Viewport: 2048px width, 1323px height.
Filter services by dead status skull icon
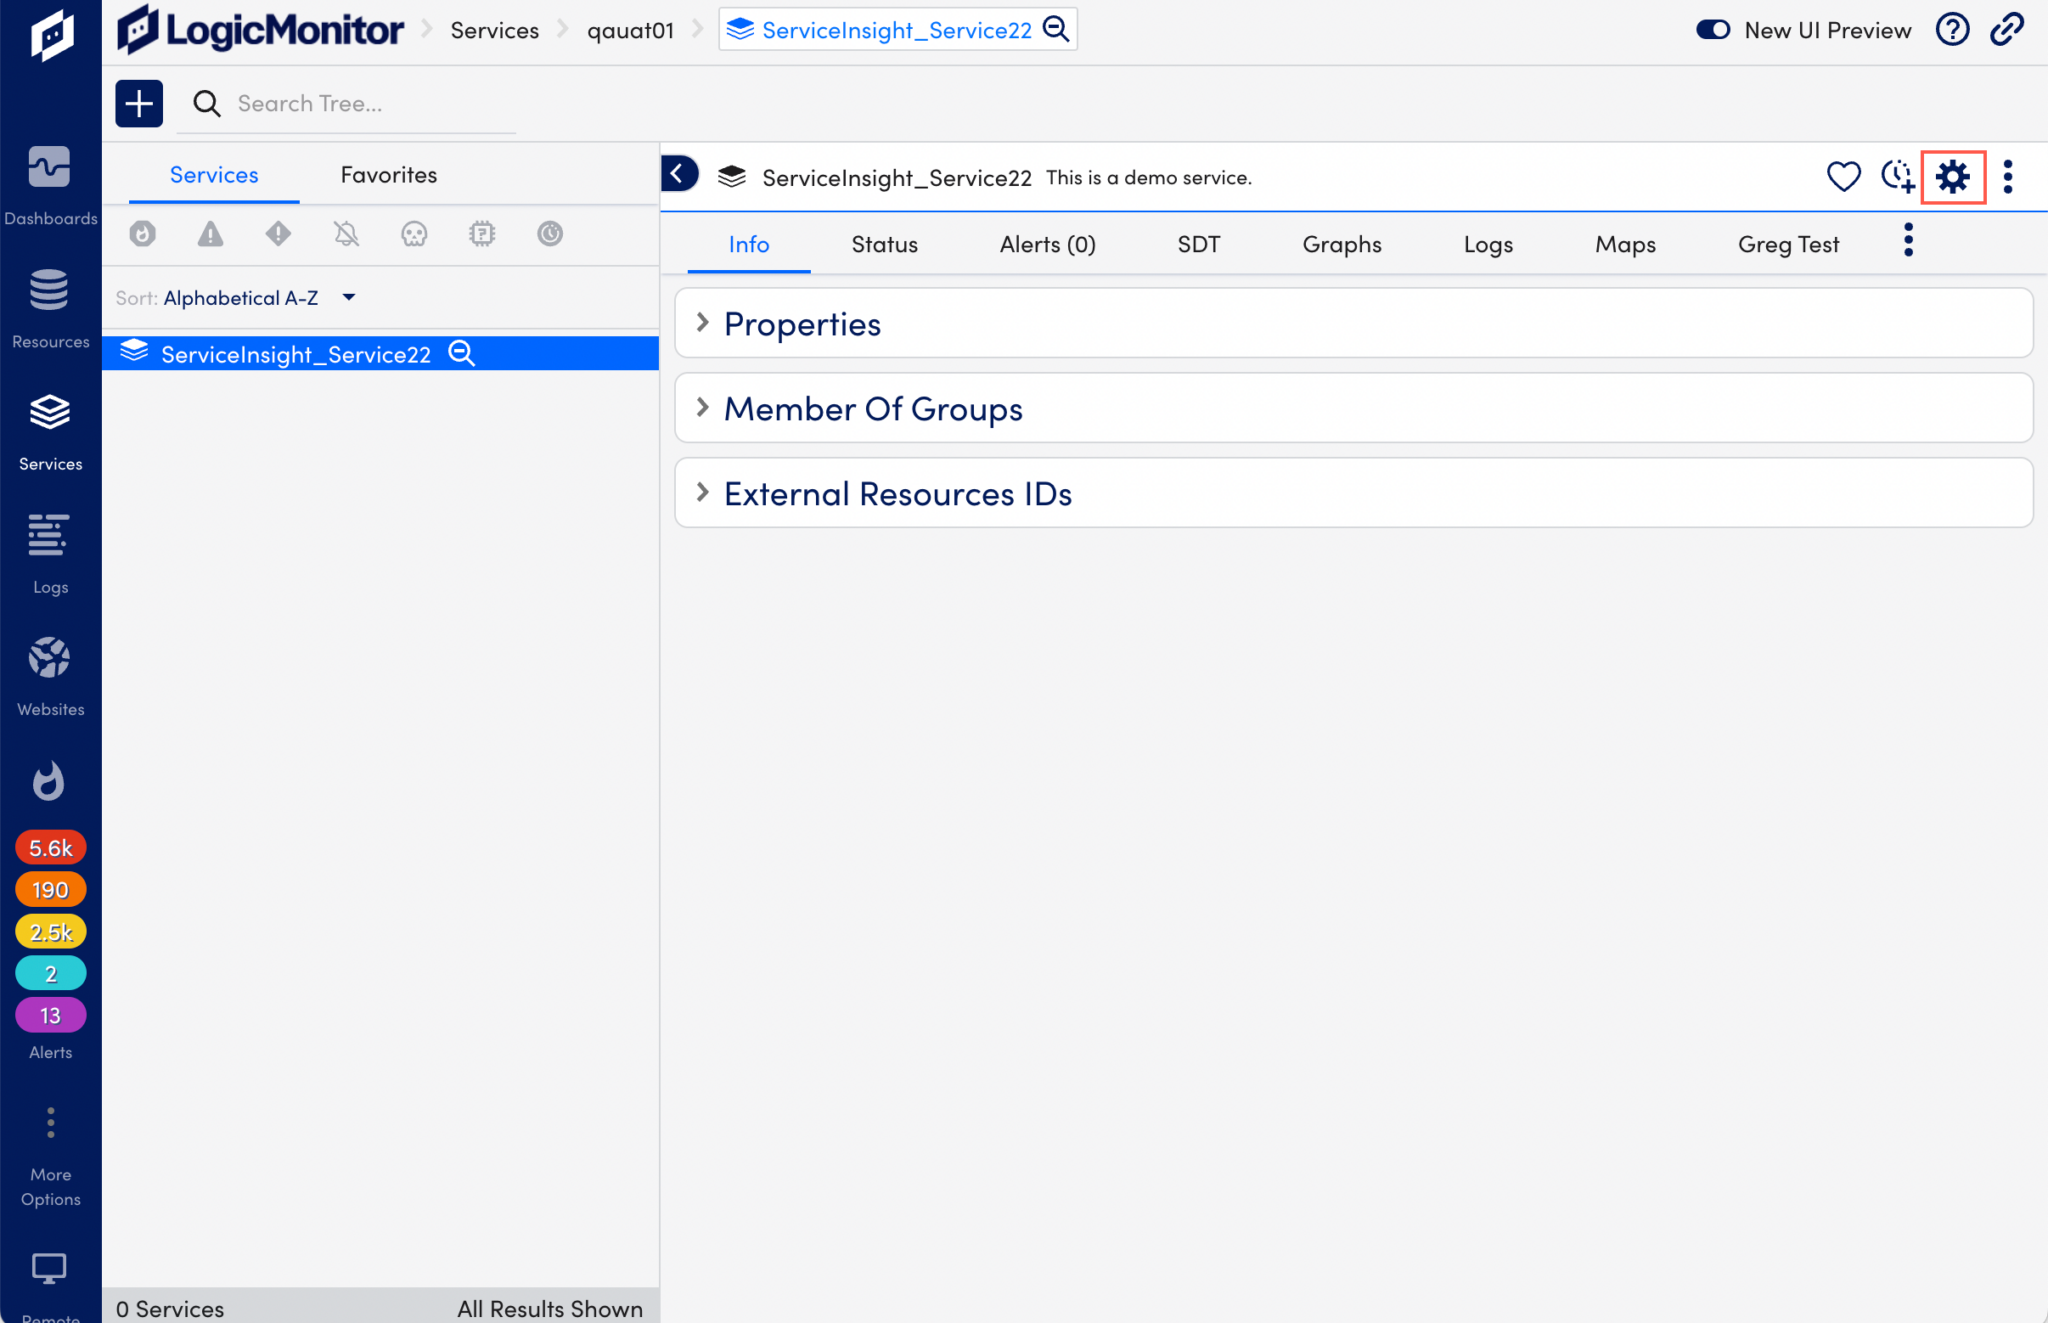[414, 233]
